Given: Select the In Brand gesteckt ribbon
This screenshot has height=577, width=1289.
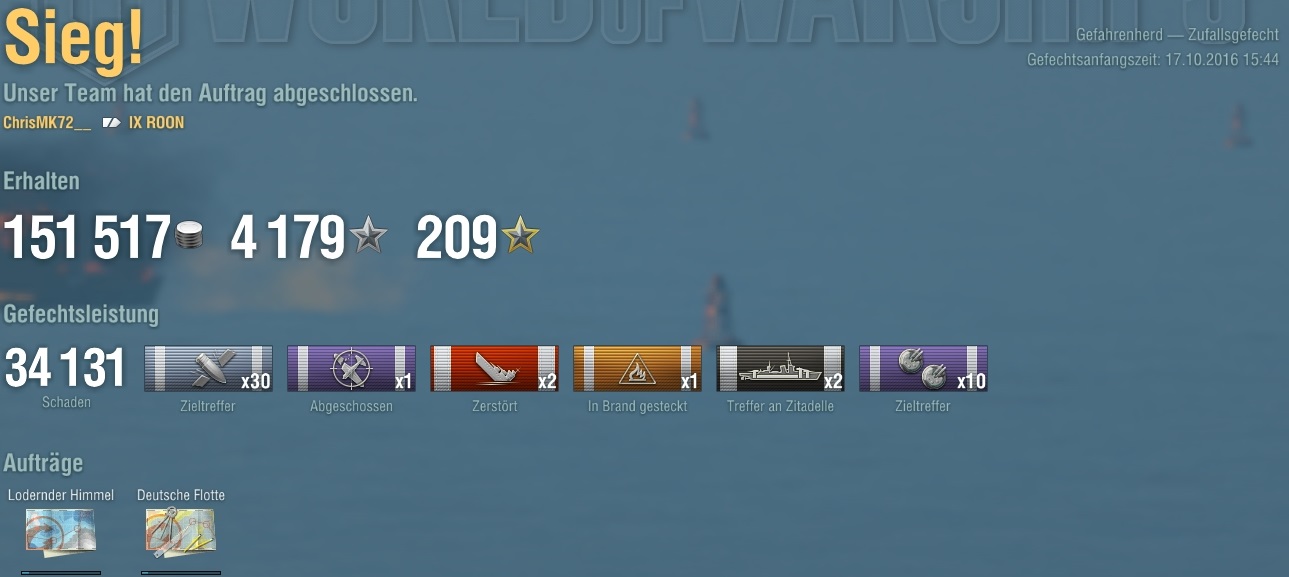Looking at the screenshot, I should click(638, 368).
